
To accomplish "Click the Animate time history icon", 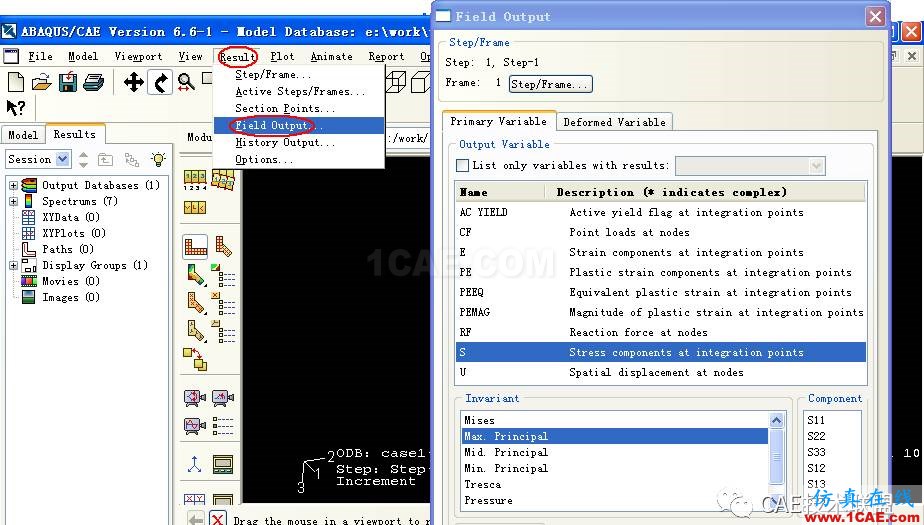I will tap(223, 398).
